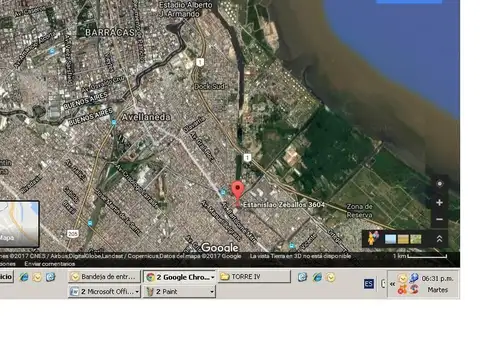Image resolution: width=480 pixels, height=360 pixels.
Task: Open the Microsoft Office taskbar group
Action: click(x=104, y=292)
